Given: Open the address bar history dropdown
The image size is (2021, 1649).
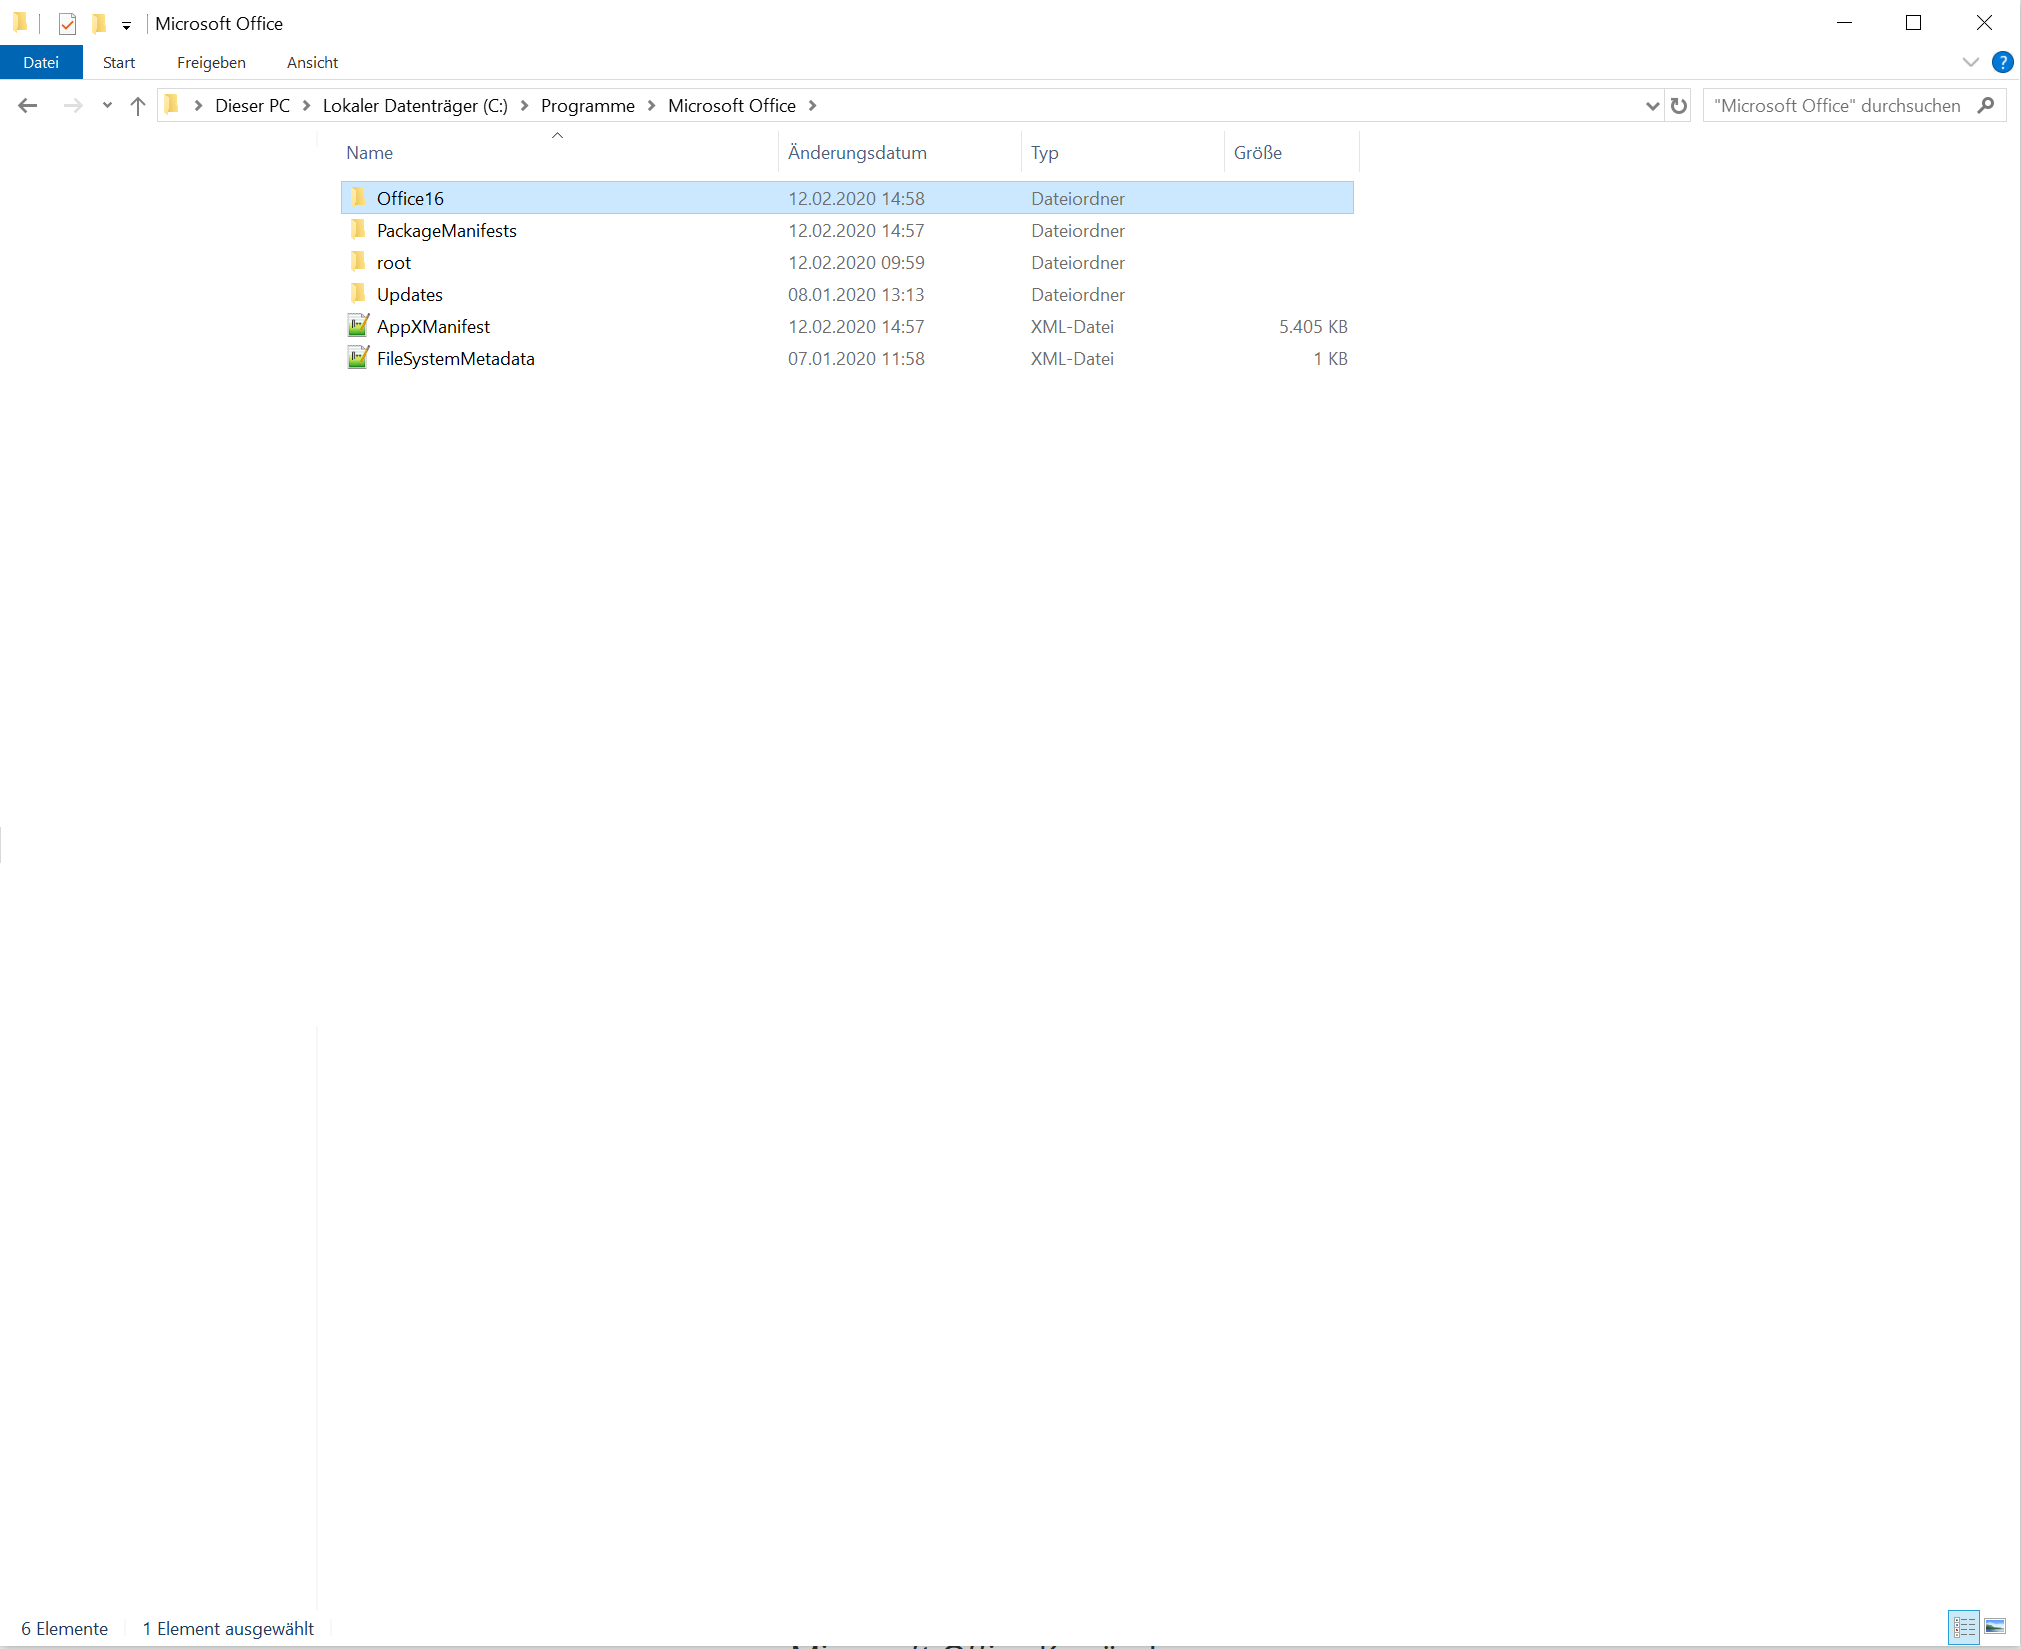Looking at the screenshot, I should coord(1652,105).
